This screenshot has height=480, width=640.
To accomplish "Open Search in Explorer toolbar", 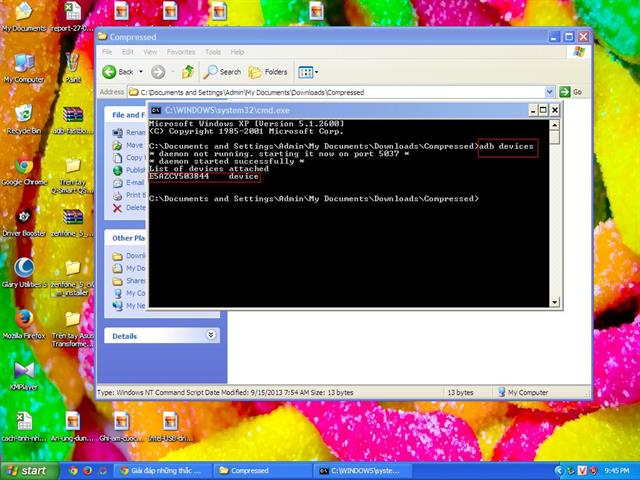I will [222, 72].
